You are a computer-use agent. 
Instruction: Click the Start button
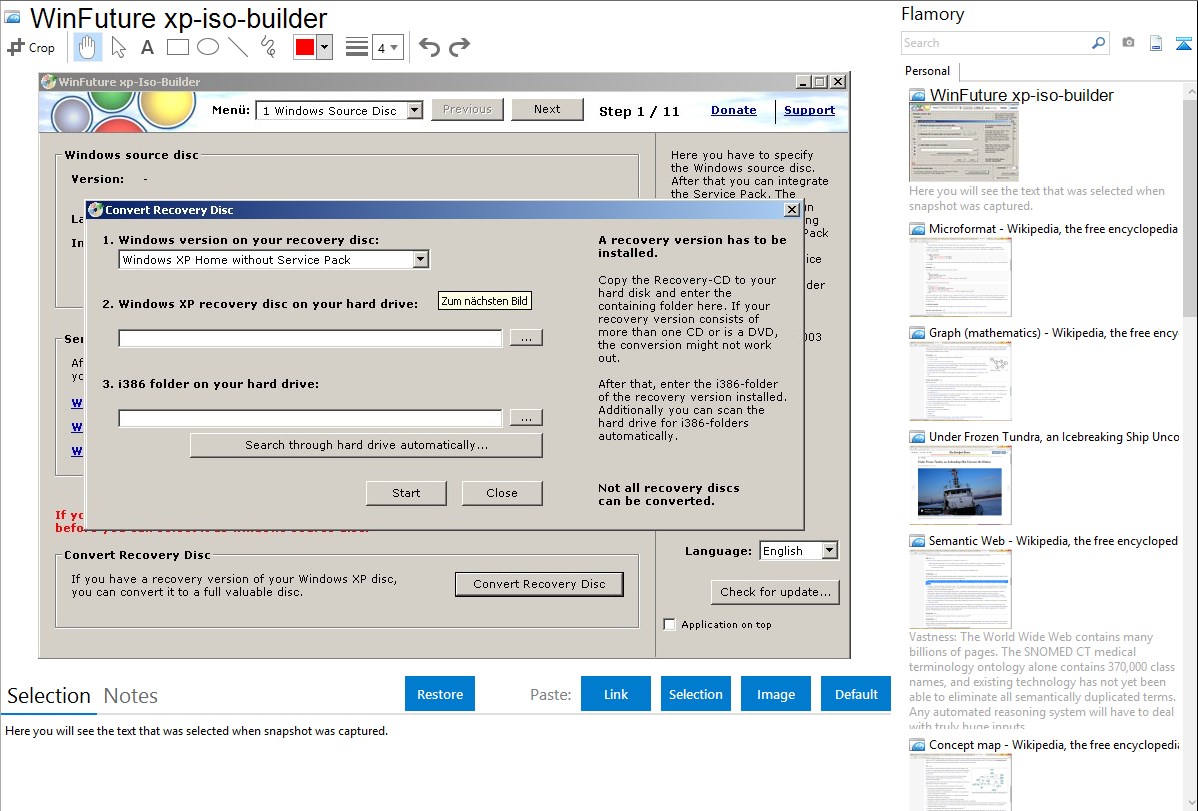[x=406, y=493]
